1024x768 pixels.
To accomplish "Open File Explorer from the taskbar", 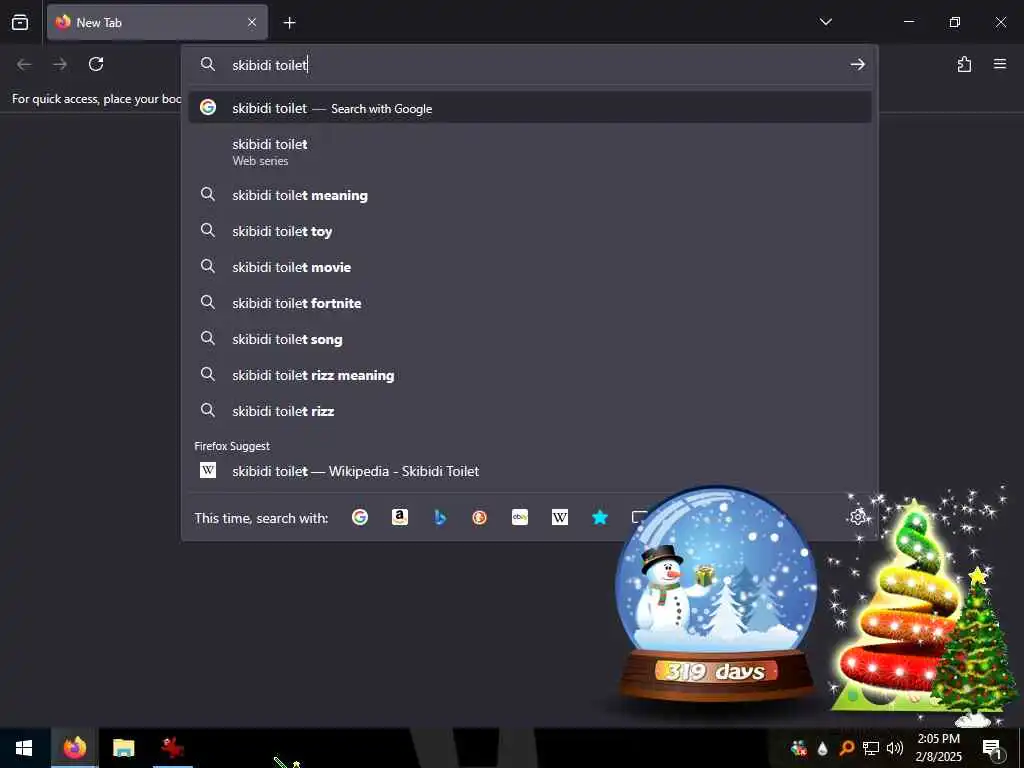I will point(123,748).
